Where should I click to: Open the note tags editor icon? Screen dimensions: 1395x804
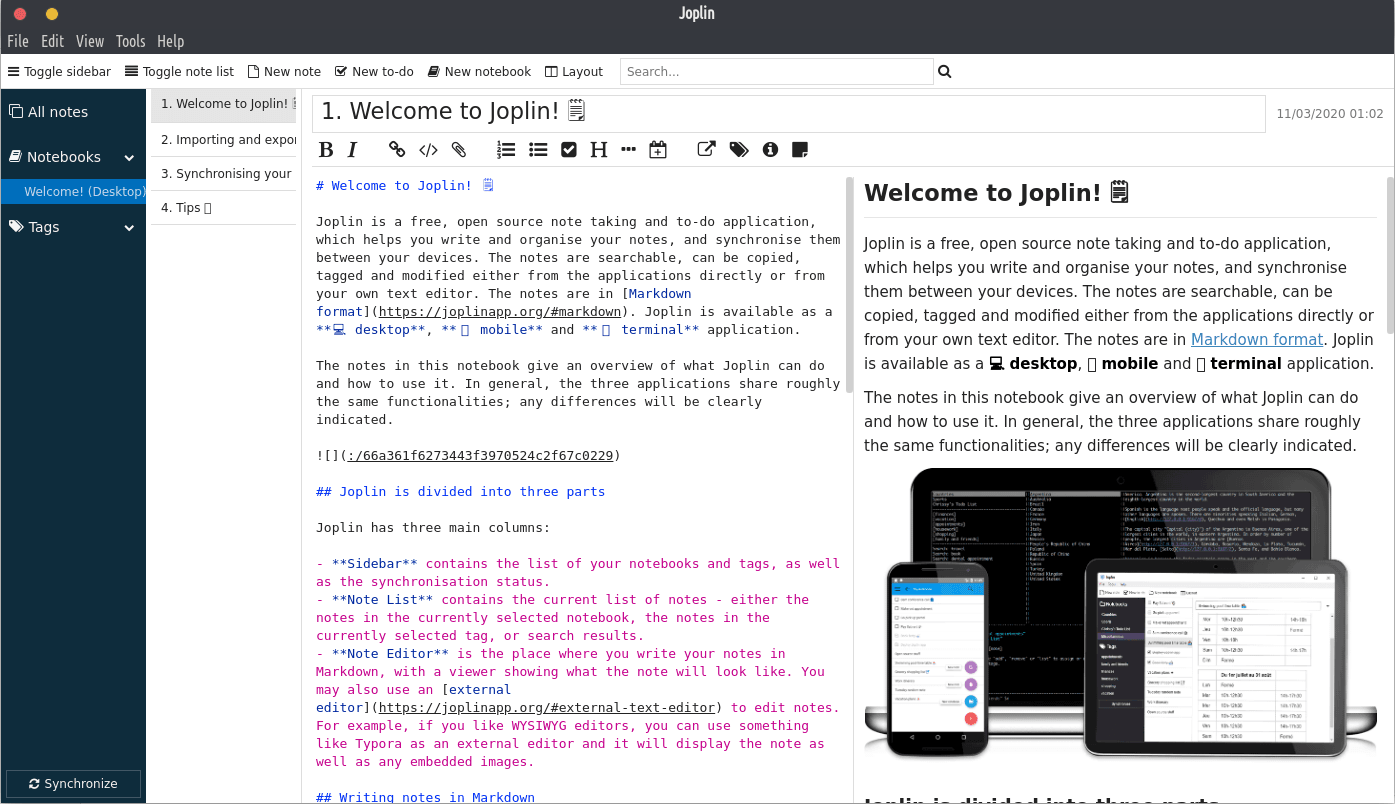pyautogui.click(x=739, y=150)
